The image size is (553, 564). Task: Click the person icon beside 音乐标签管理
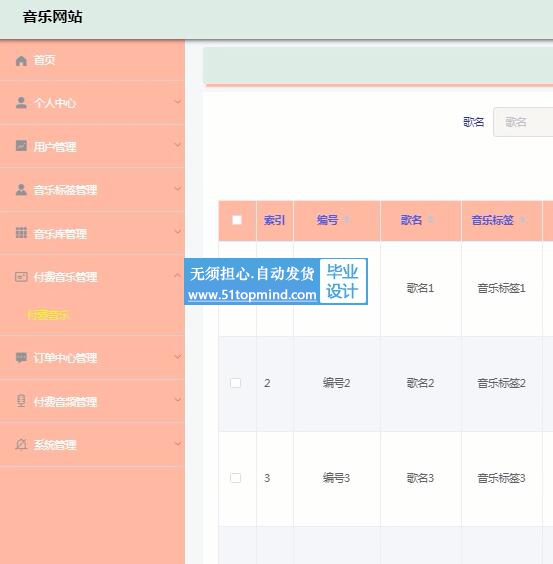[21, 190]
